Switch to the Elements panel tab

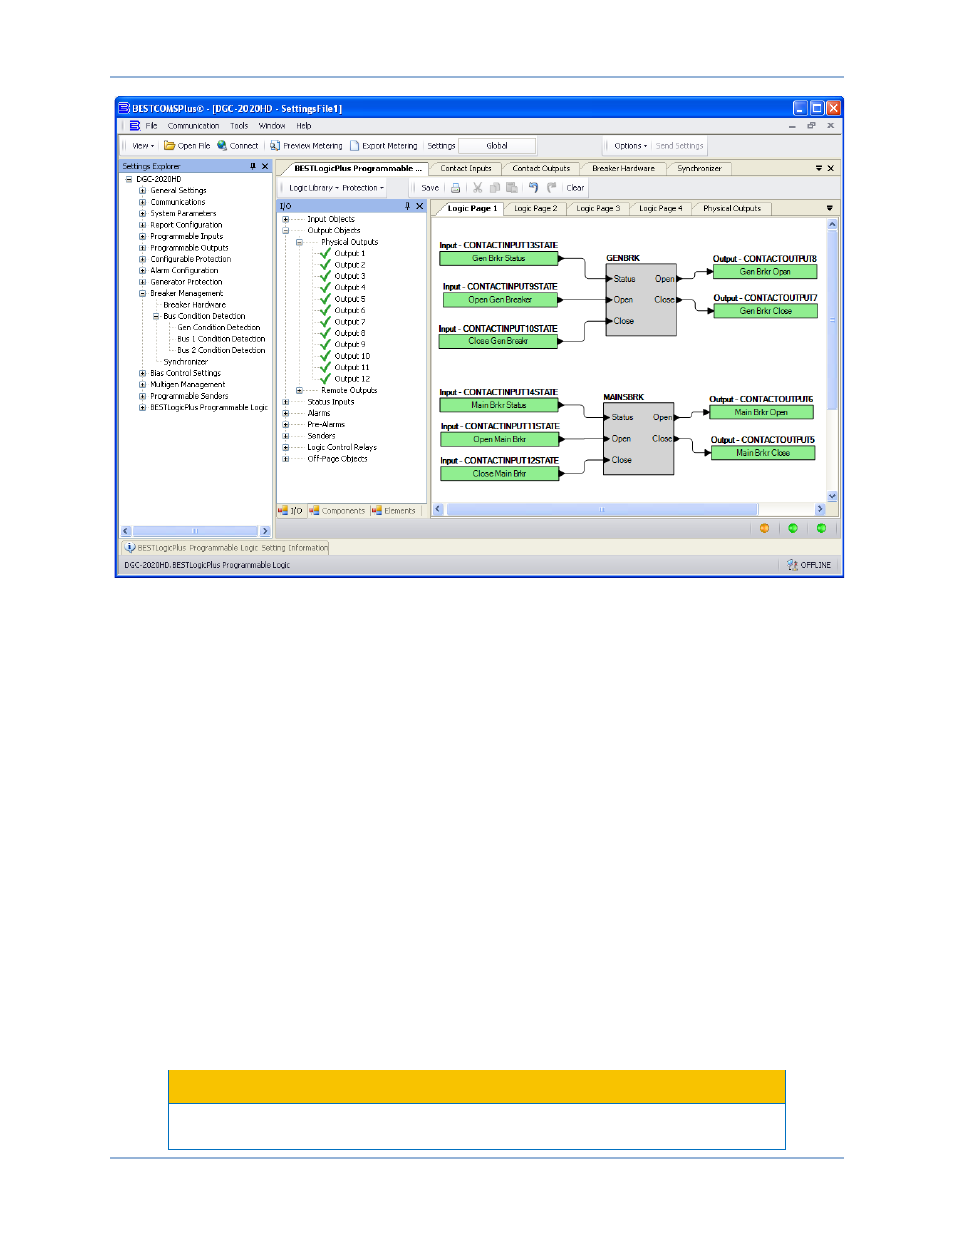click(x=394, y=511)
